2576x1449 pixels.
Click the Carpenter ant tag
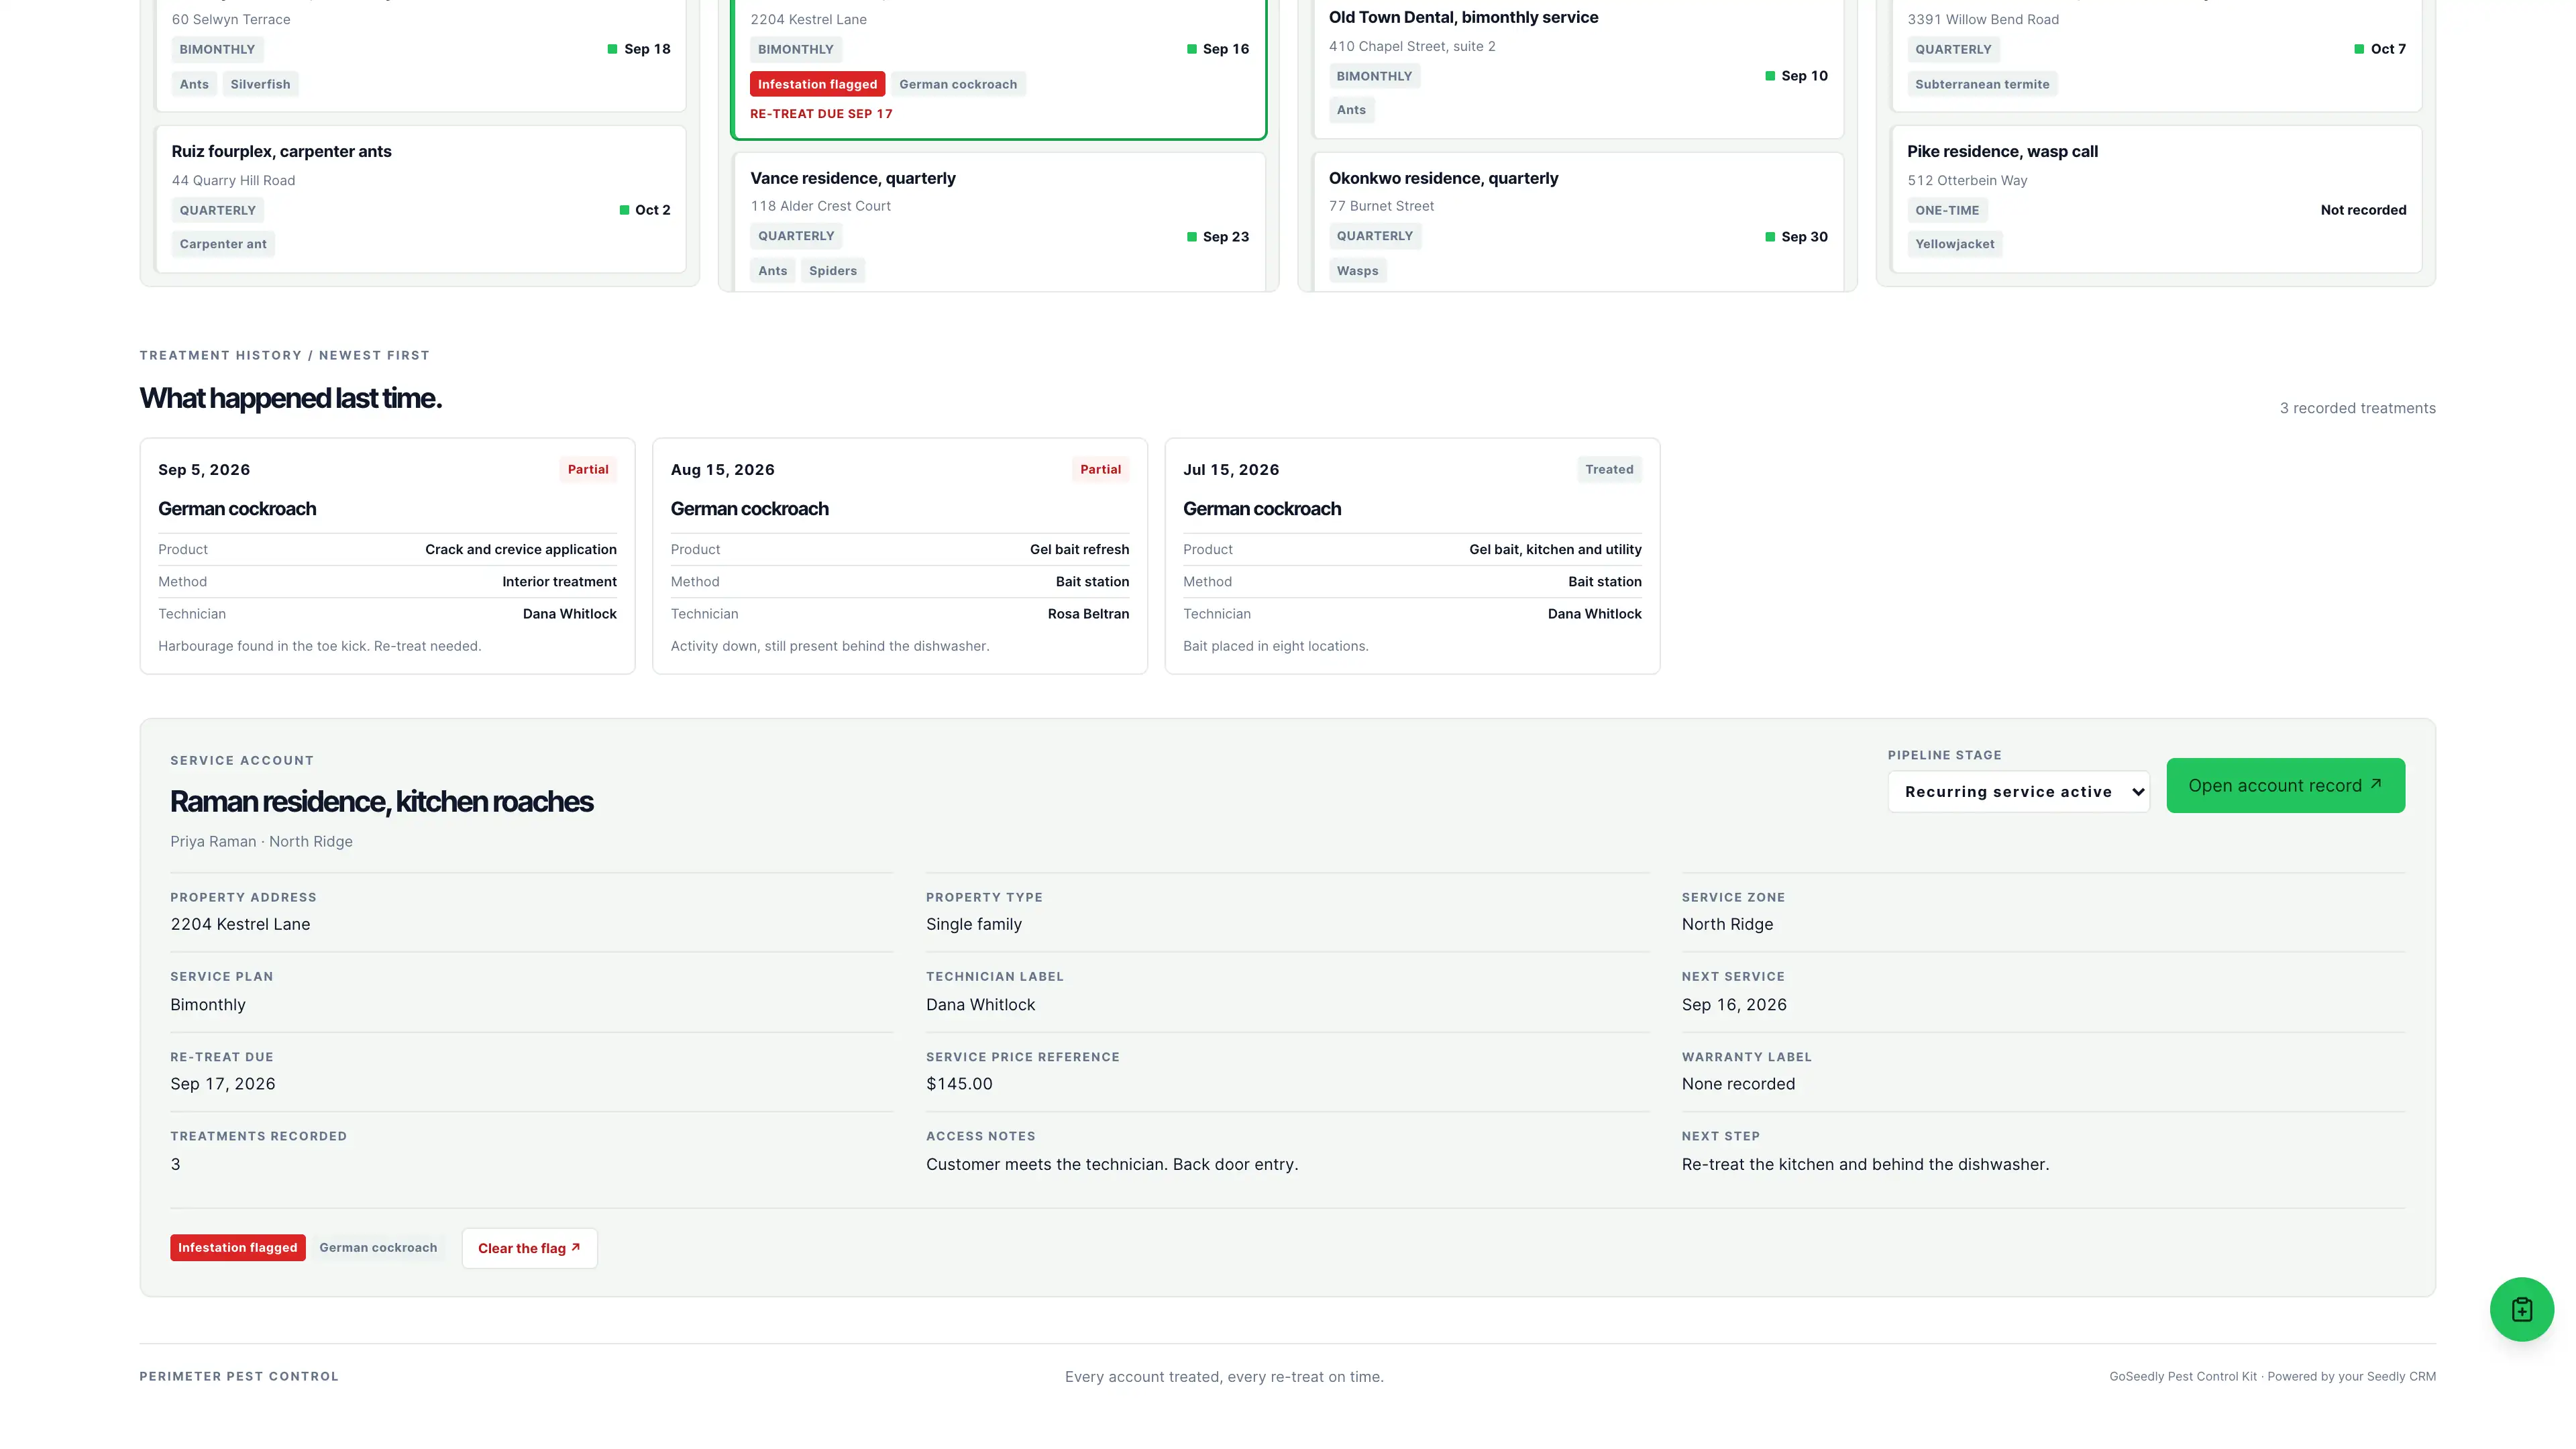[223, 244]
